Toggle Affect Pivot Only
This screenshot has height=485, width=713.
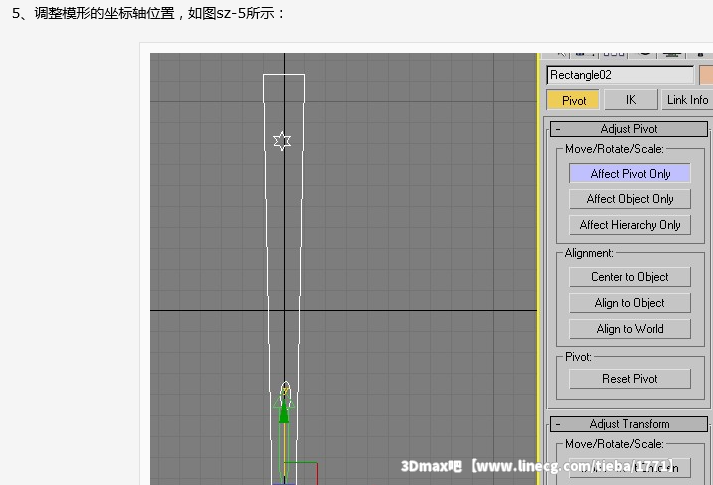630,174
